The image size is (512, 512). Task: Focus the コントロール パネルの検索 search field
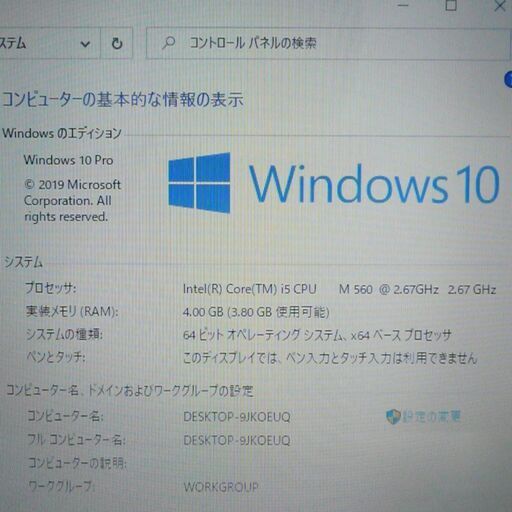tap(328, 43)
